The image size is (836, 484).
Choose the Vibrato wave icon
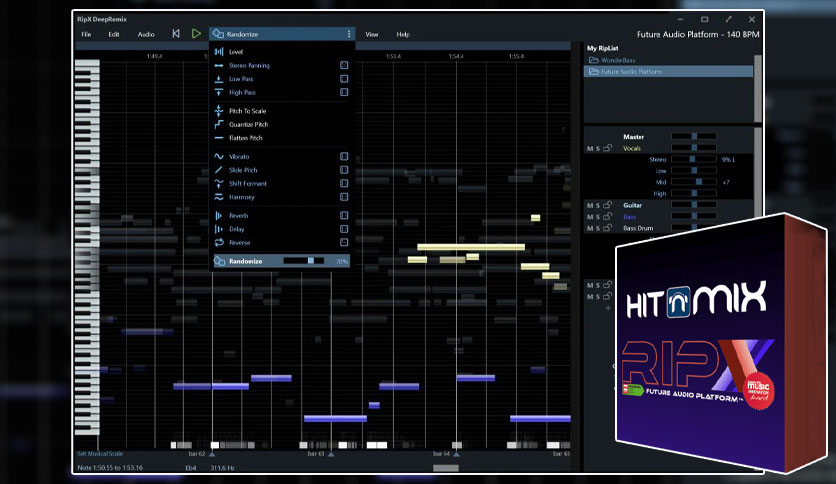click(219, 157)
